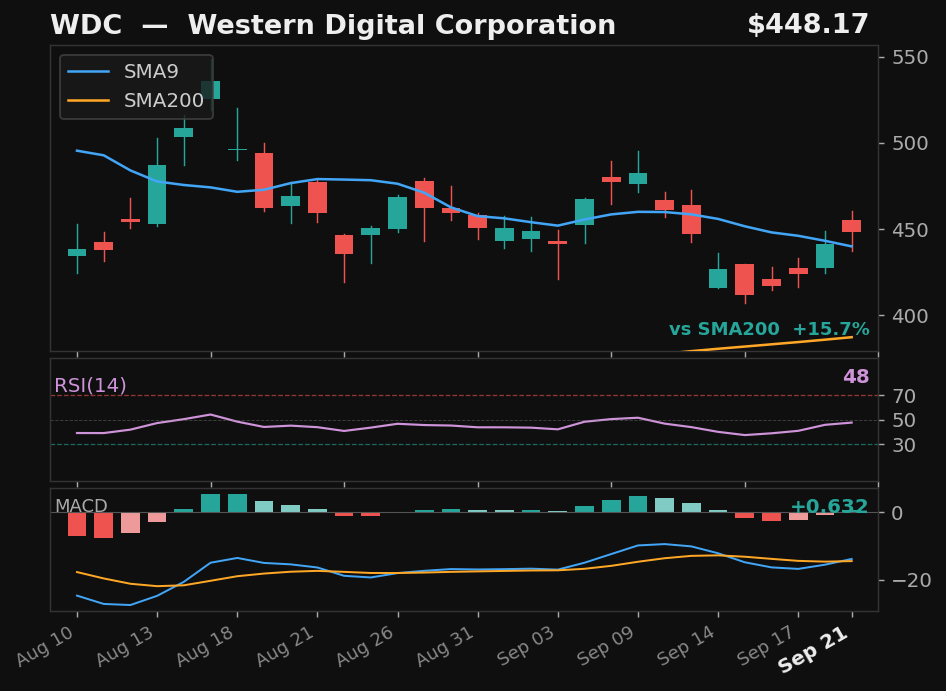This screenshot has height=691, width=946.
Task: Click the MACD −20 axis label
Action: pyautogui.click(x=912, y=581)
